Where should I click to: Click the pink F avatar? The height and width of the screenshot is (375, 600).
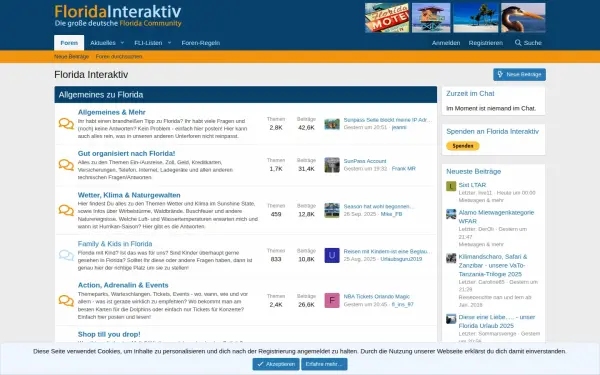tap(332, 300)
